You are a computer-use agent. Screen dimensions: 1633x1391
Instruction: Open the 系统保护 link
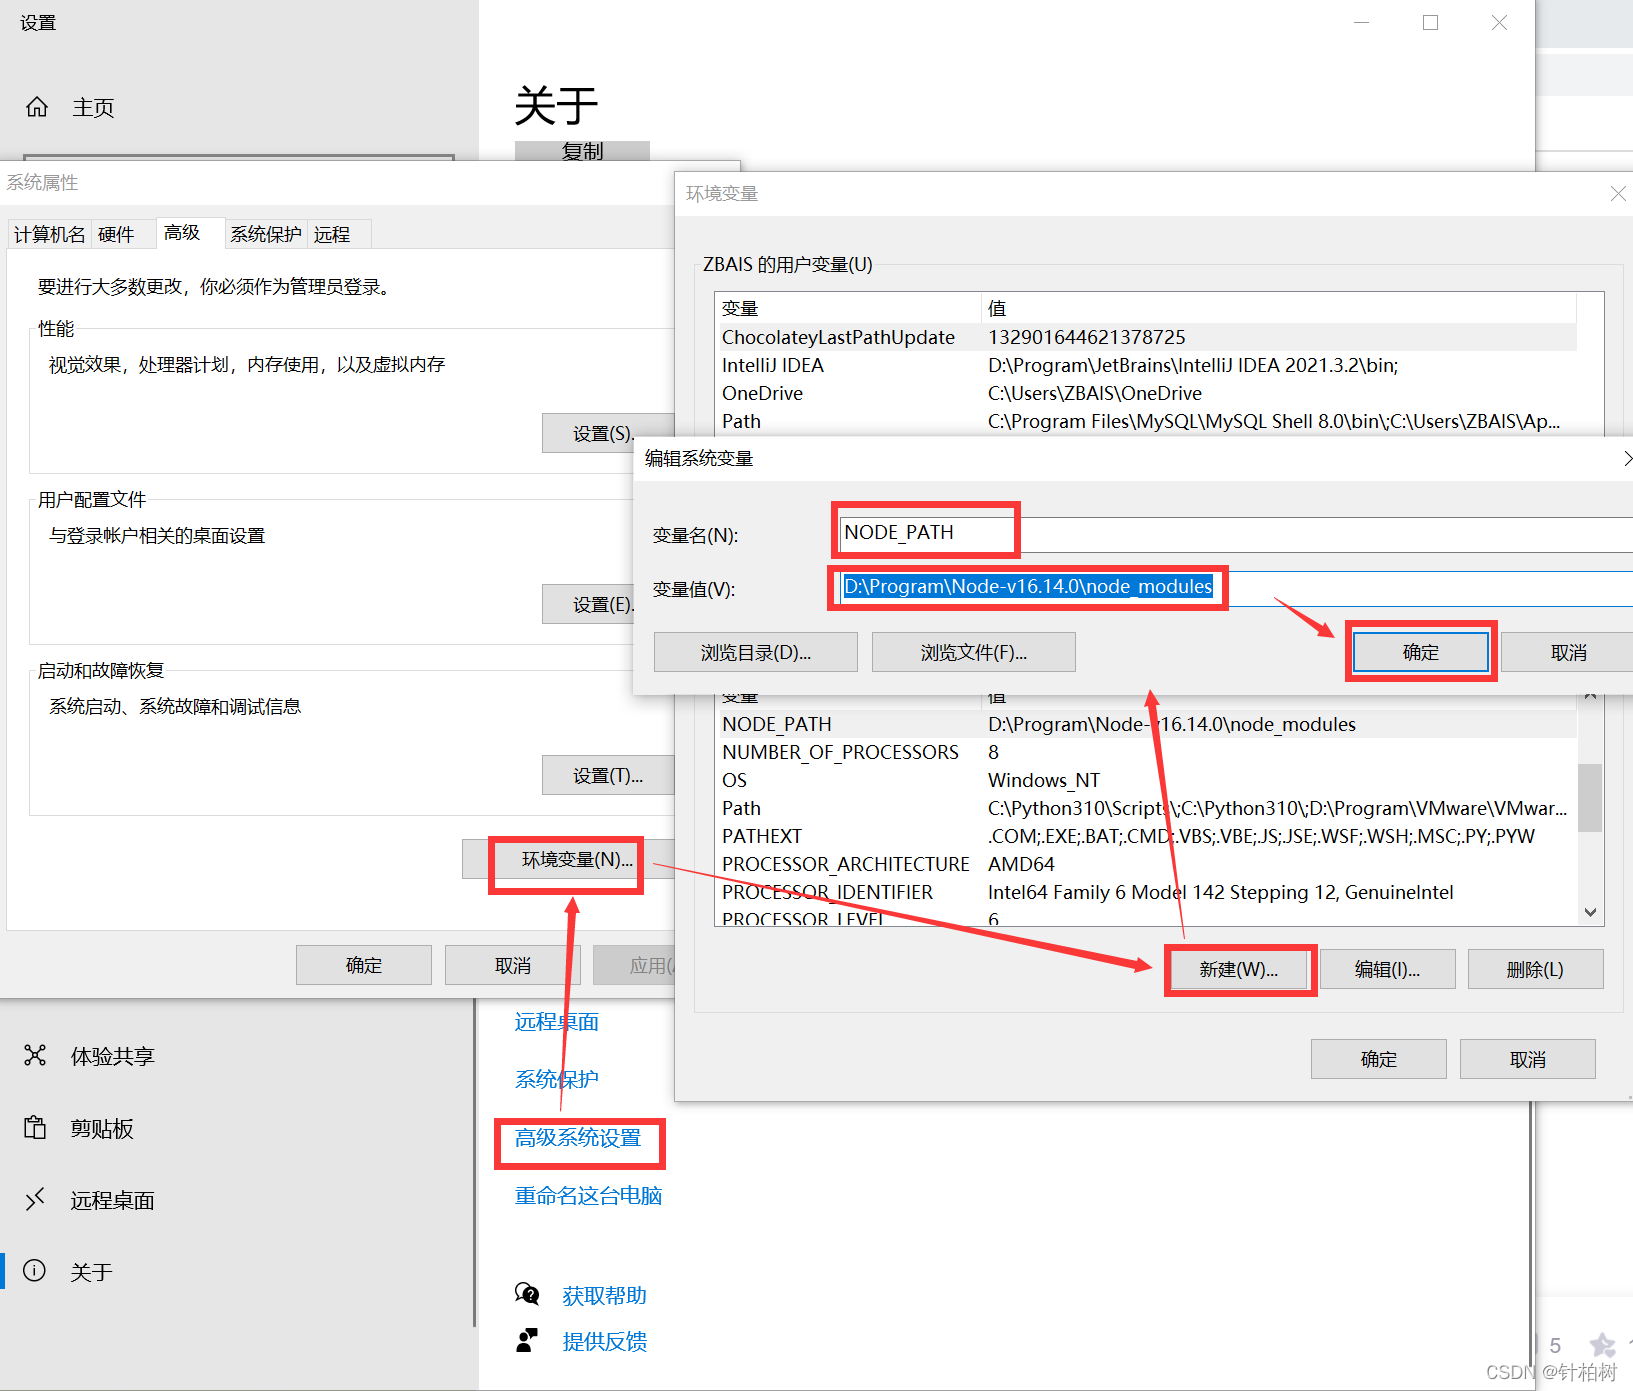[557, 1079]
